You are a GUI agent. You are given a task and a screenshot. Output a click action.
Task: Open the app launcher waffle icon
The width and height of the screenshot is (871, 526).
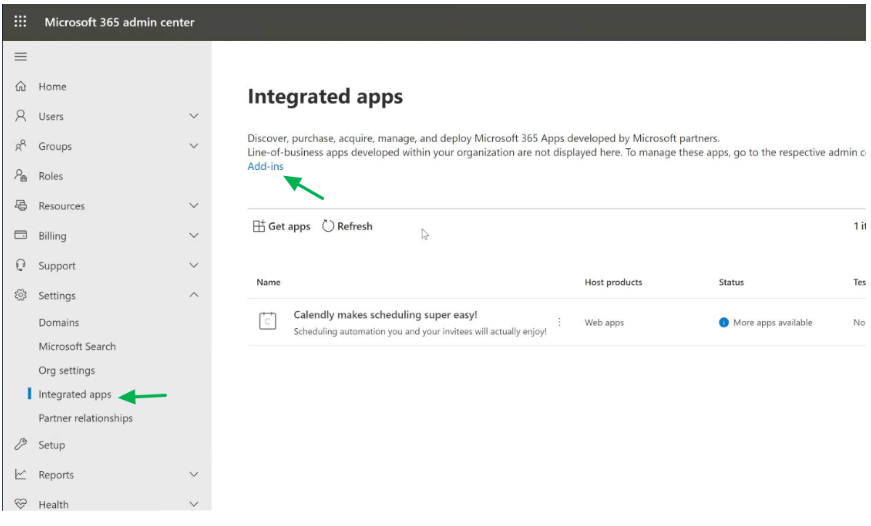[x=21, y=22]
